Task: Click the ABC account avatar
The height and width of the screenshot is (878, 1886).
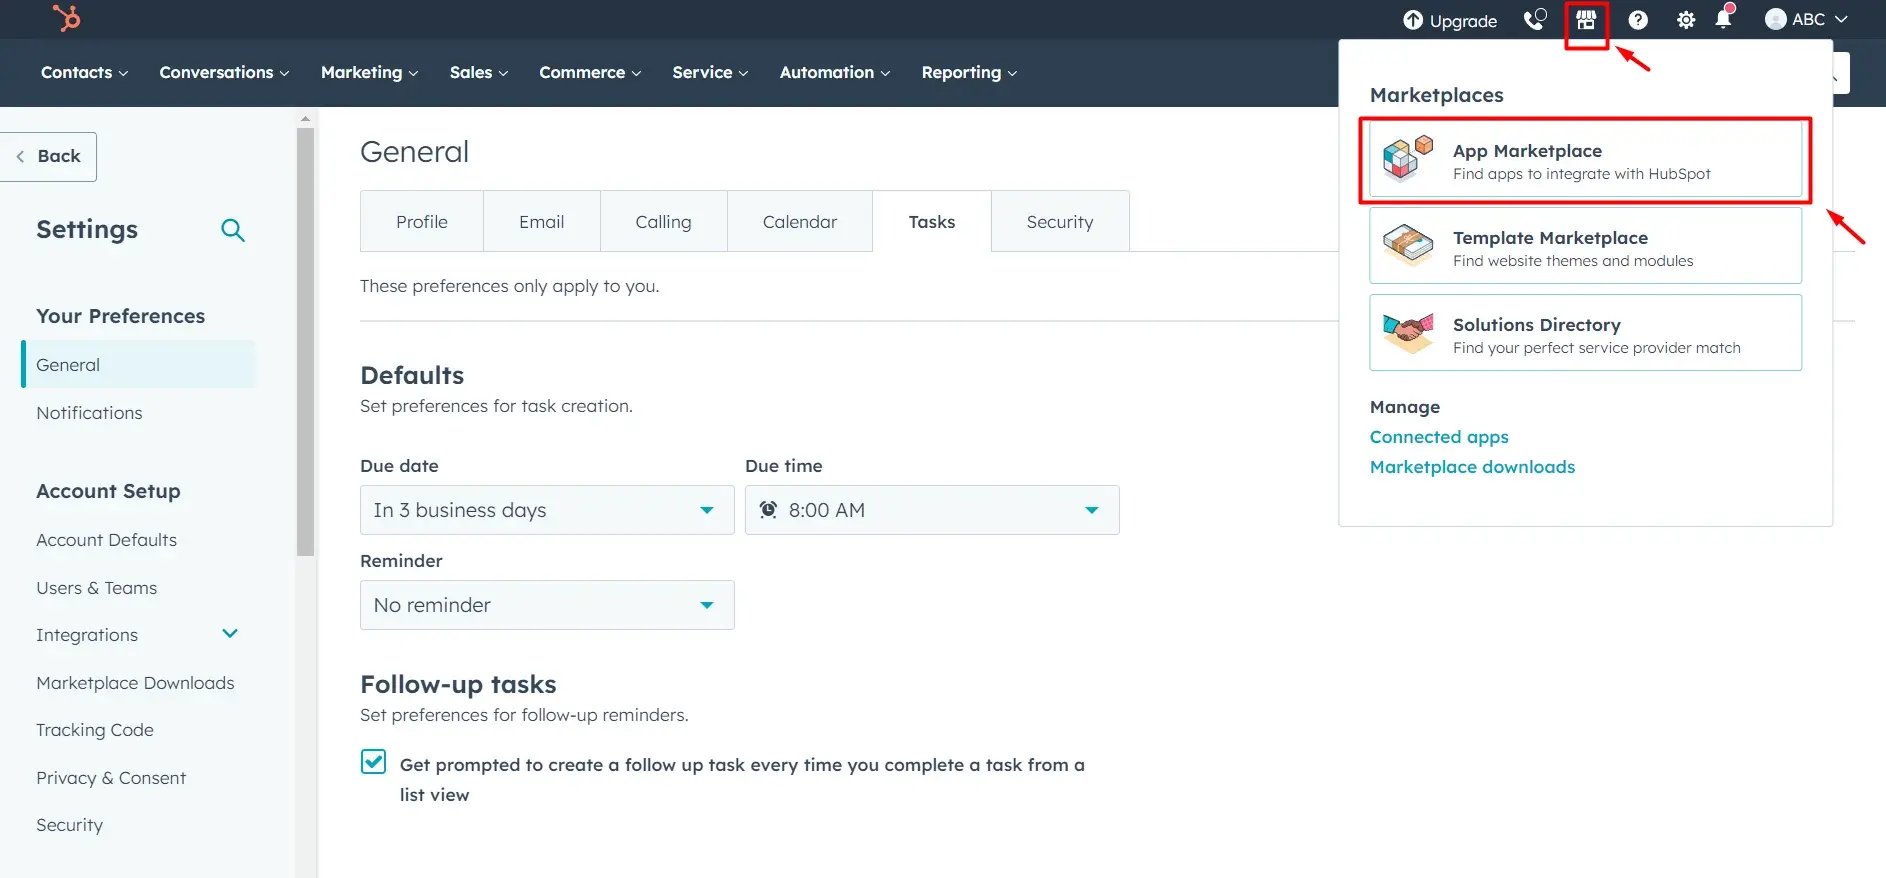Action: pos(1776,19)
